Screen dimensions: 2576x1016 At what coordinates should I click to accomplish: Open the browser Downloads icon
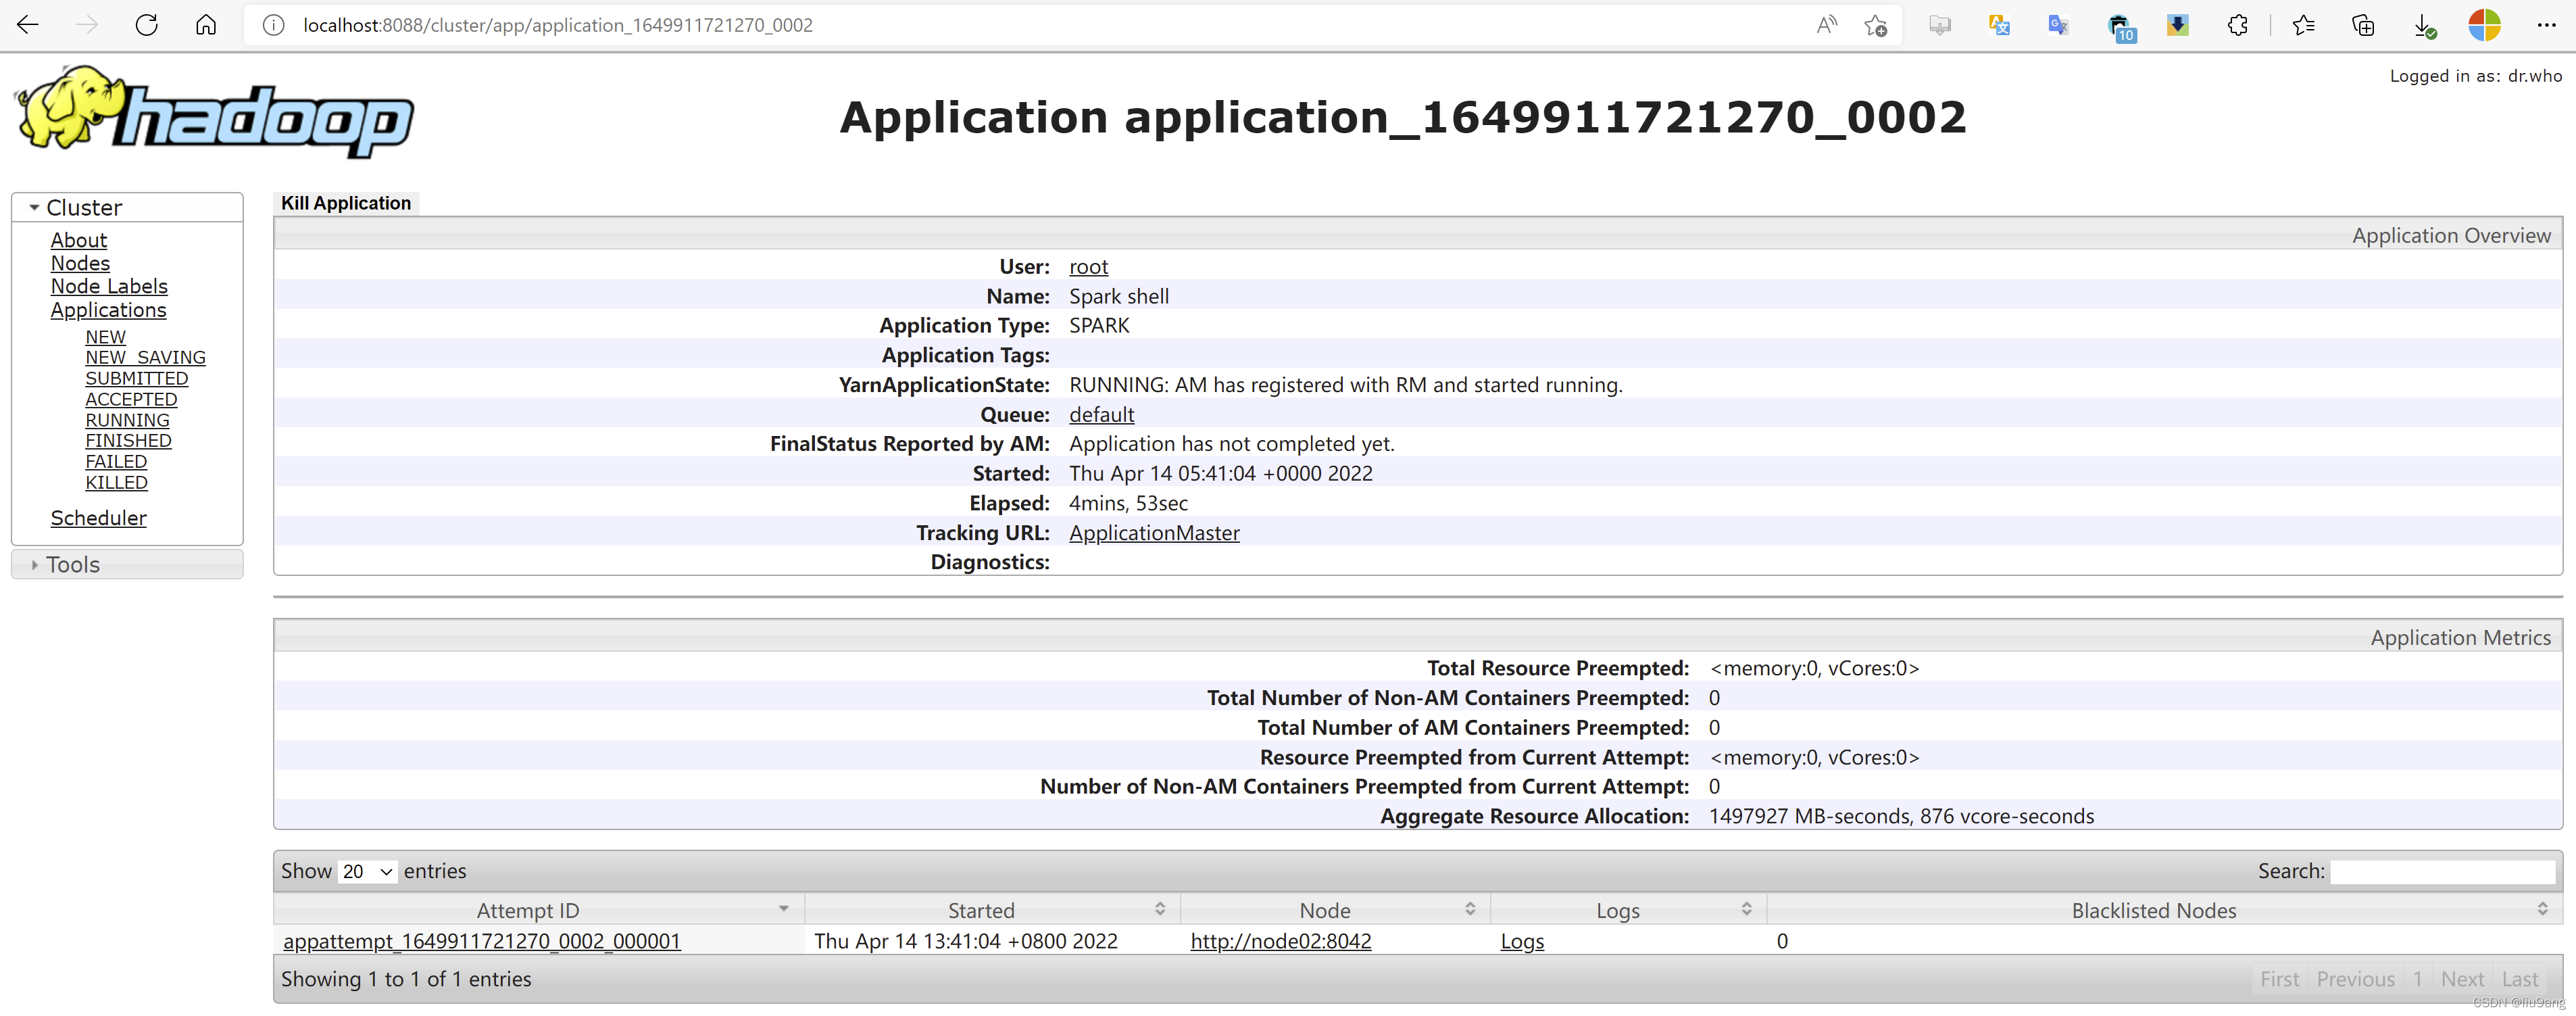[2424, 26]
